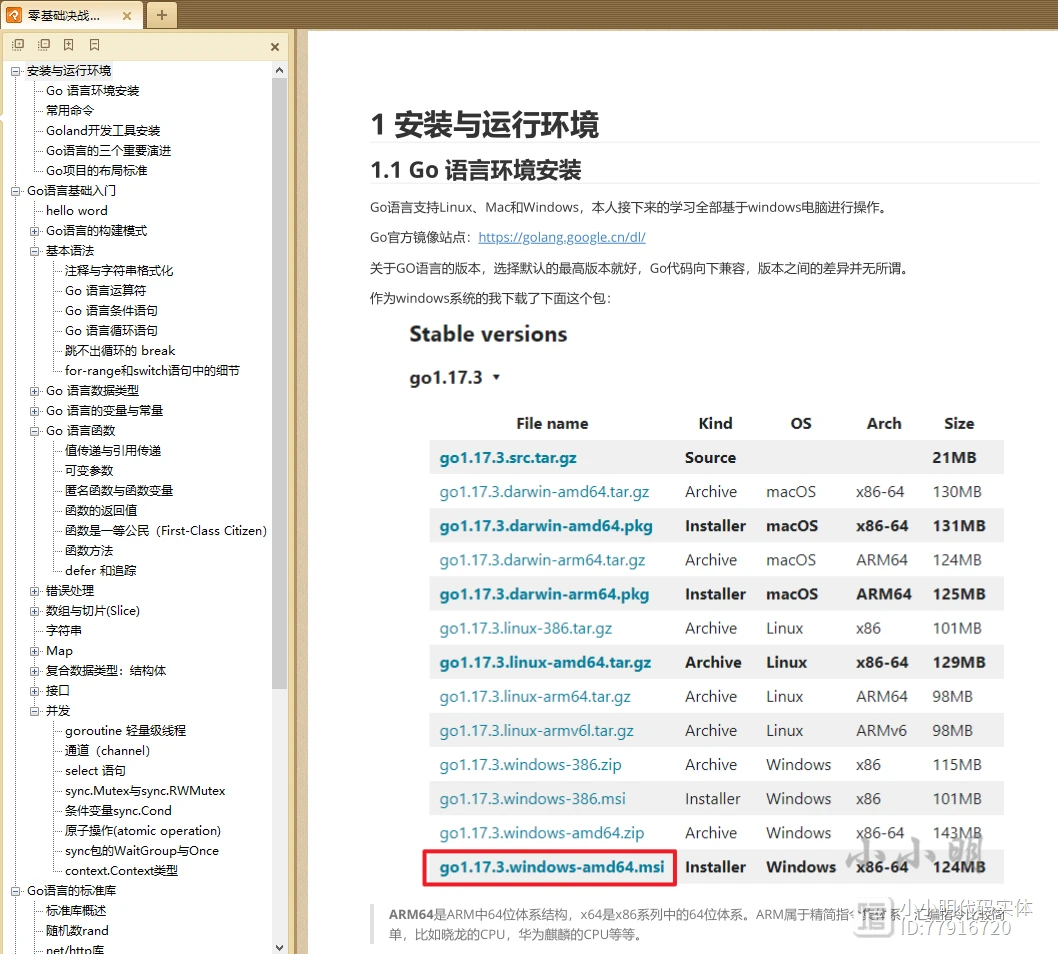This screenshot has width=1058, height=954.
Task: Click go1.17.3.windows-amd64.msi download link
Action: (551, 867)
